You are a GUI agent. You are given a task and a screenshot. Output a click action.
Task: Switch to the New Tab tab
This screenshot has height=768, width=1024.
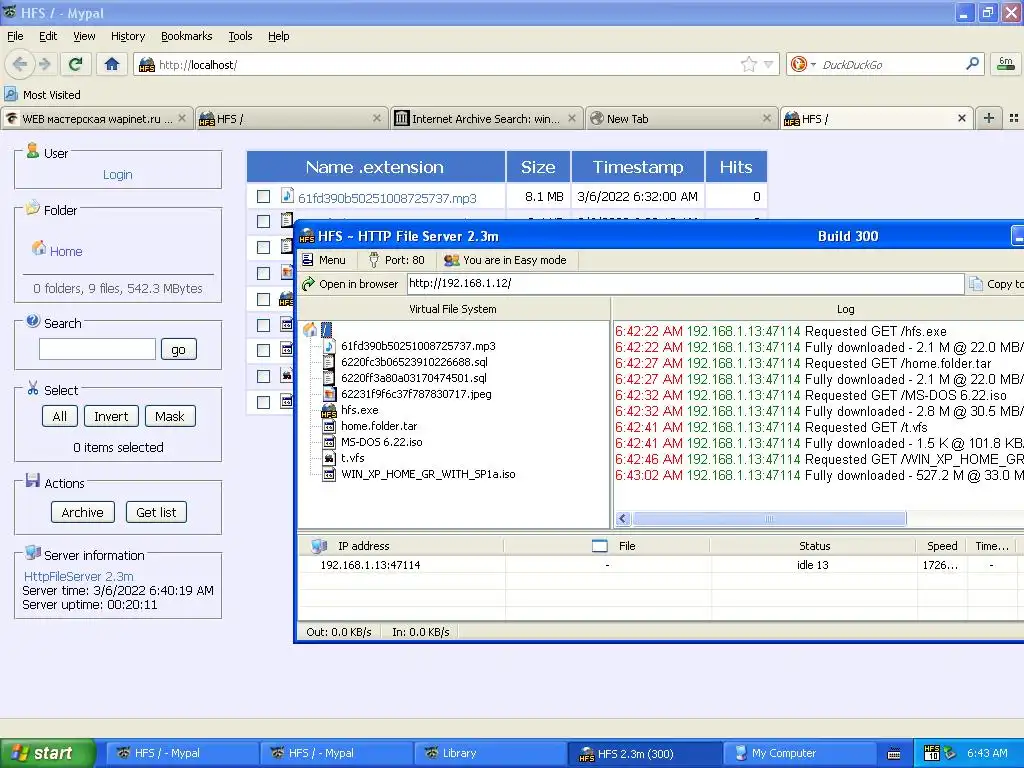(681, 119)
